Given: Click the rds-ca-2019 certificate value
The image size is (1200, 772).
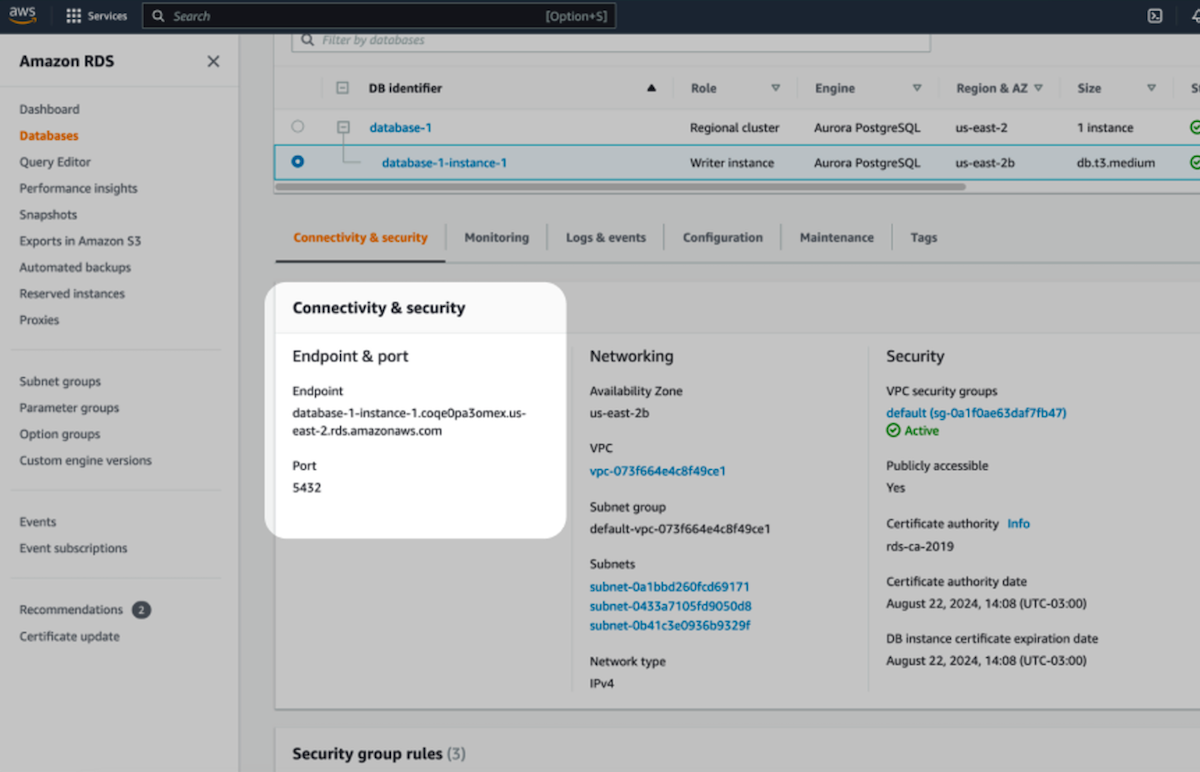Looking at the screenshot, I should pyautogui.click(x=920, y=547).
